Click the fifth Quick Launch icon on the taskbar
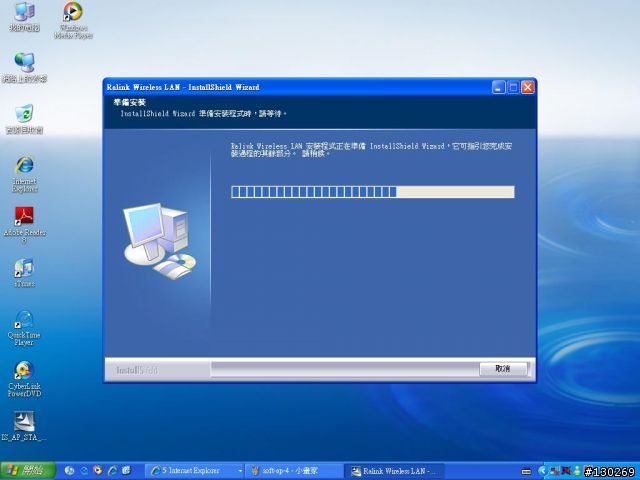The image size is (640, 480). click(126, 471)
